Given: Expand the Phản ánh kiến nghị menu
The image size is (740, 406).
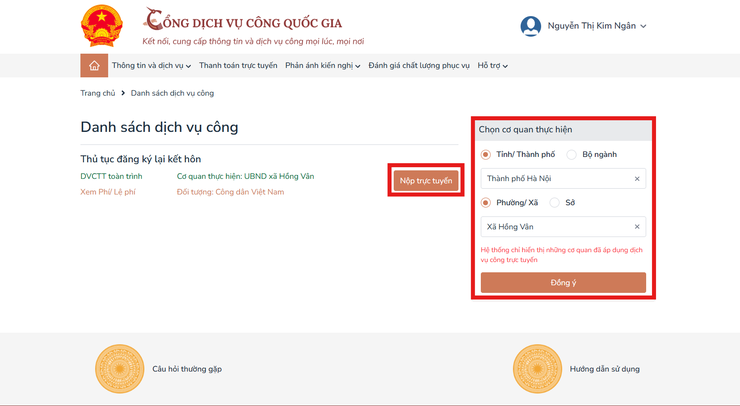Looking at the screenshot, I should point(322,66).
